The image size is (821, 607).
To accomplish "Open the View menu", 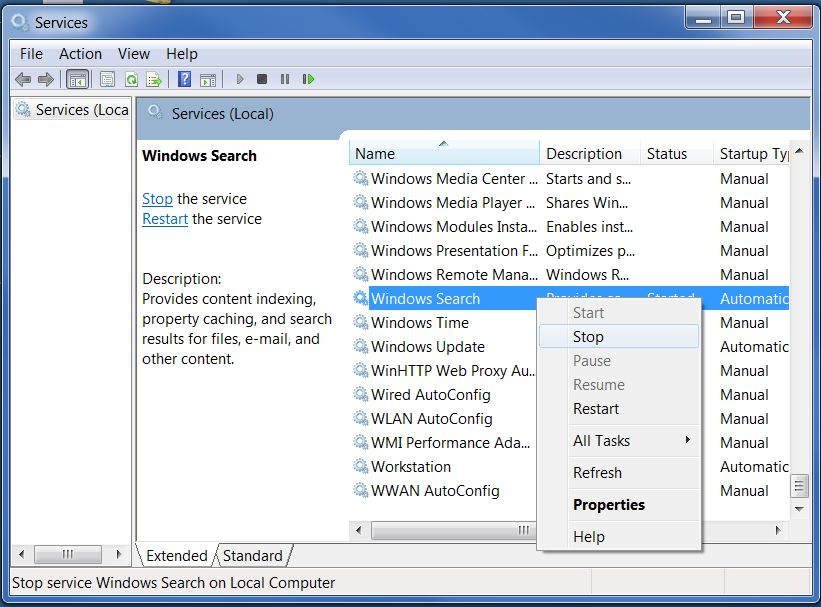I will (x=134, y=54).
